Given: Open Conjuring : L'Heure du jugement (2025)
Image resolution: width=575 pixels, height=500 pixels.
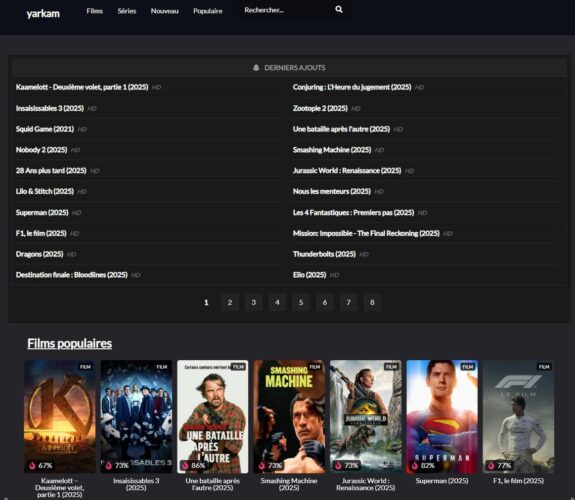Looking at the screenshot, I should tap(352, 87).
